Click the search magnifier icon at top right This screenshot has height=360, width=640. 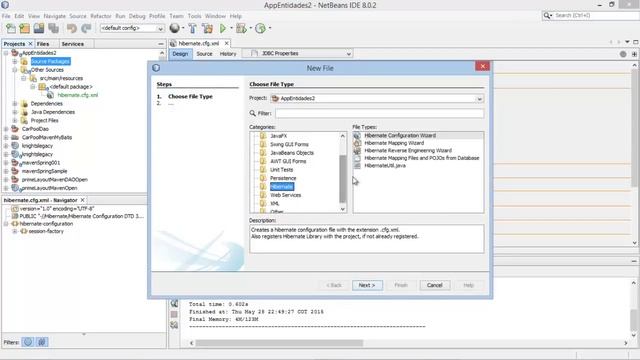pos(547,16)
